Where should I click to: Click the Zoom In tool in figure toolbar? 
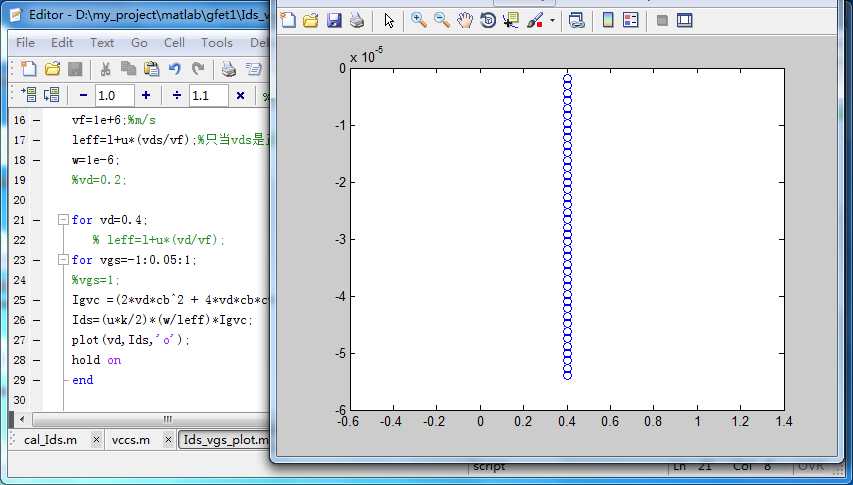(419, 20)
